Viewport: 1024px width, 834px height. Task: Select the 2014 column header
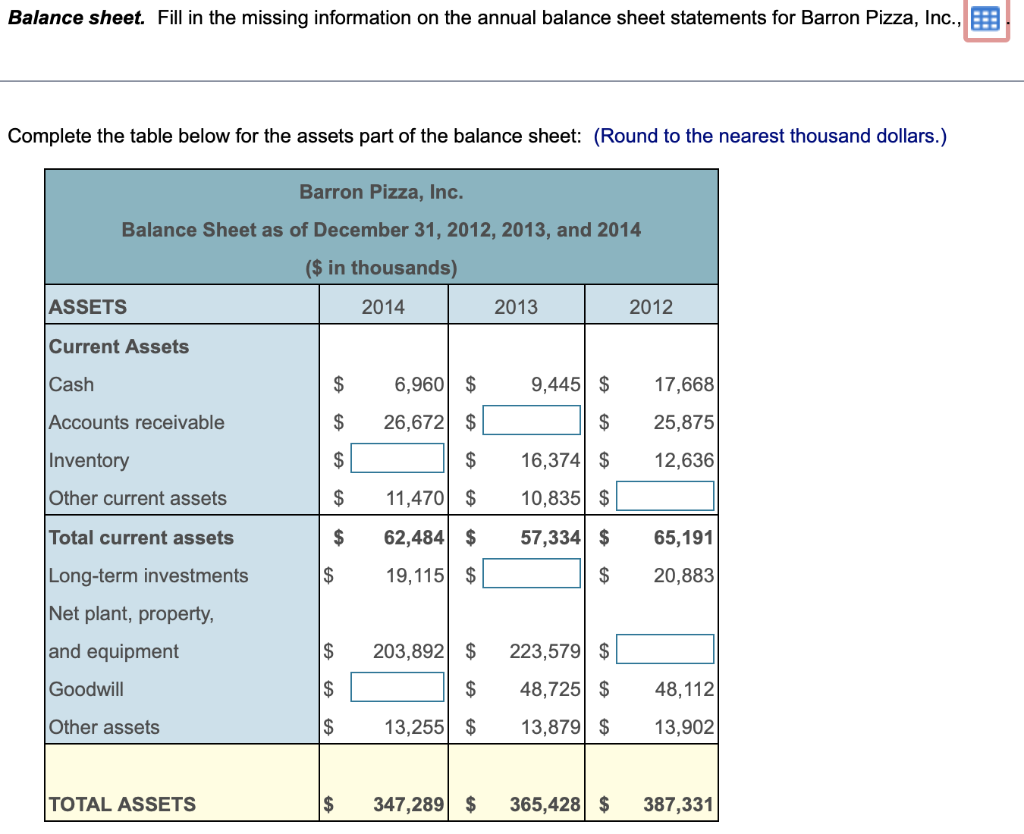point(383,304)
